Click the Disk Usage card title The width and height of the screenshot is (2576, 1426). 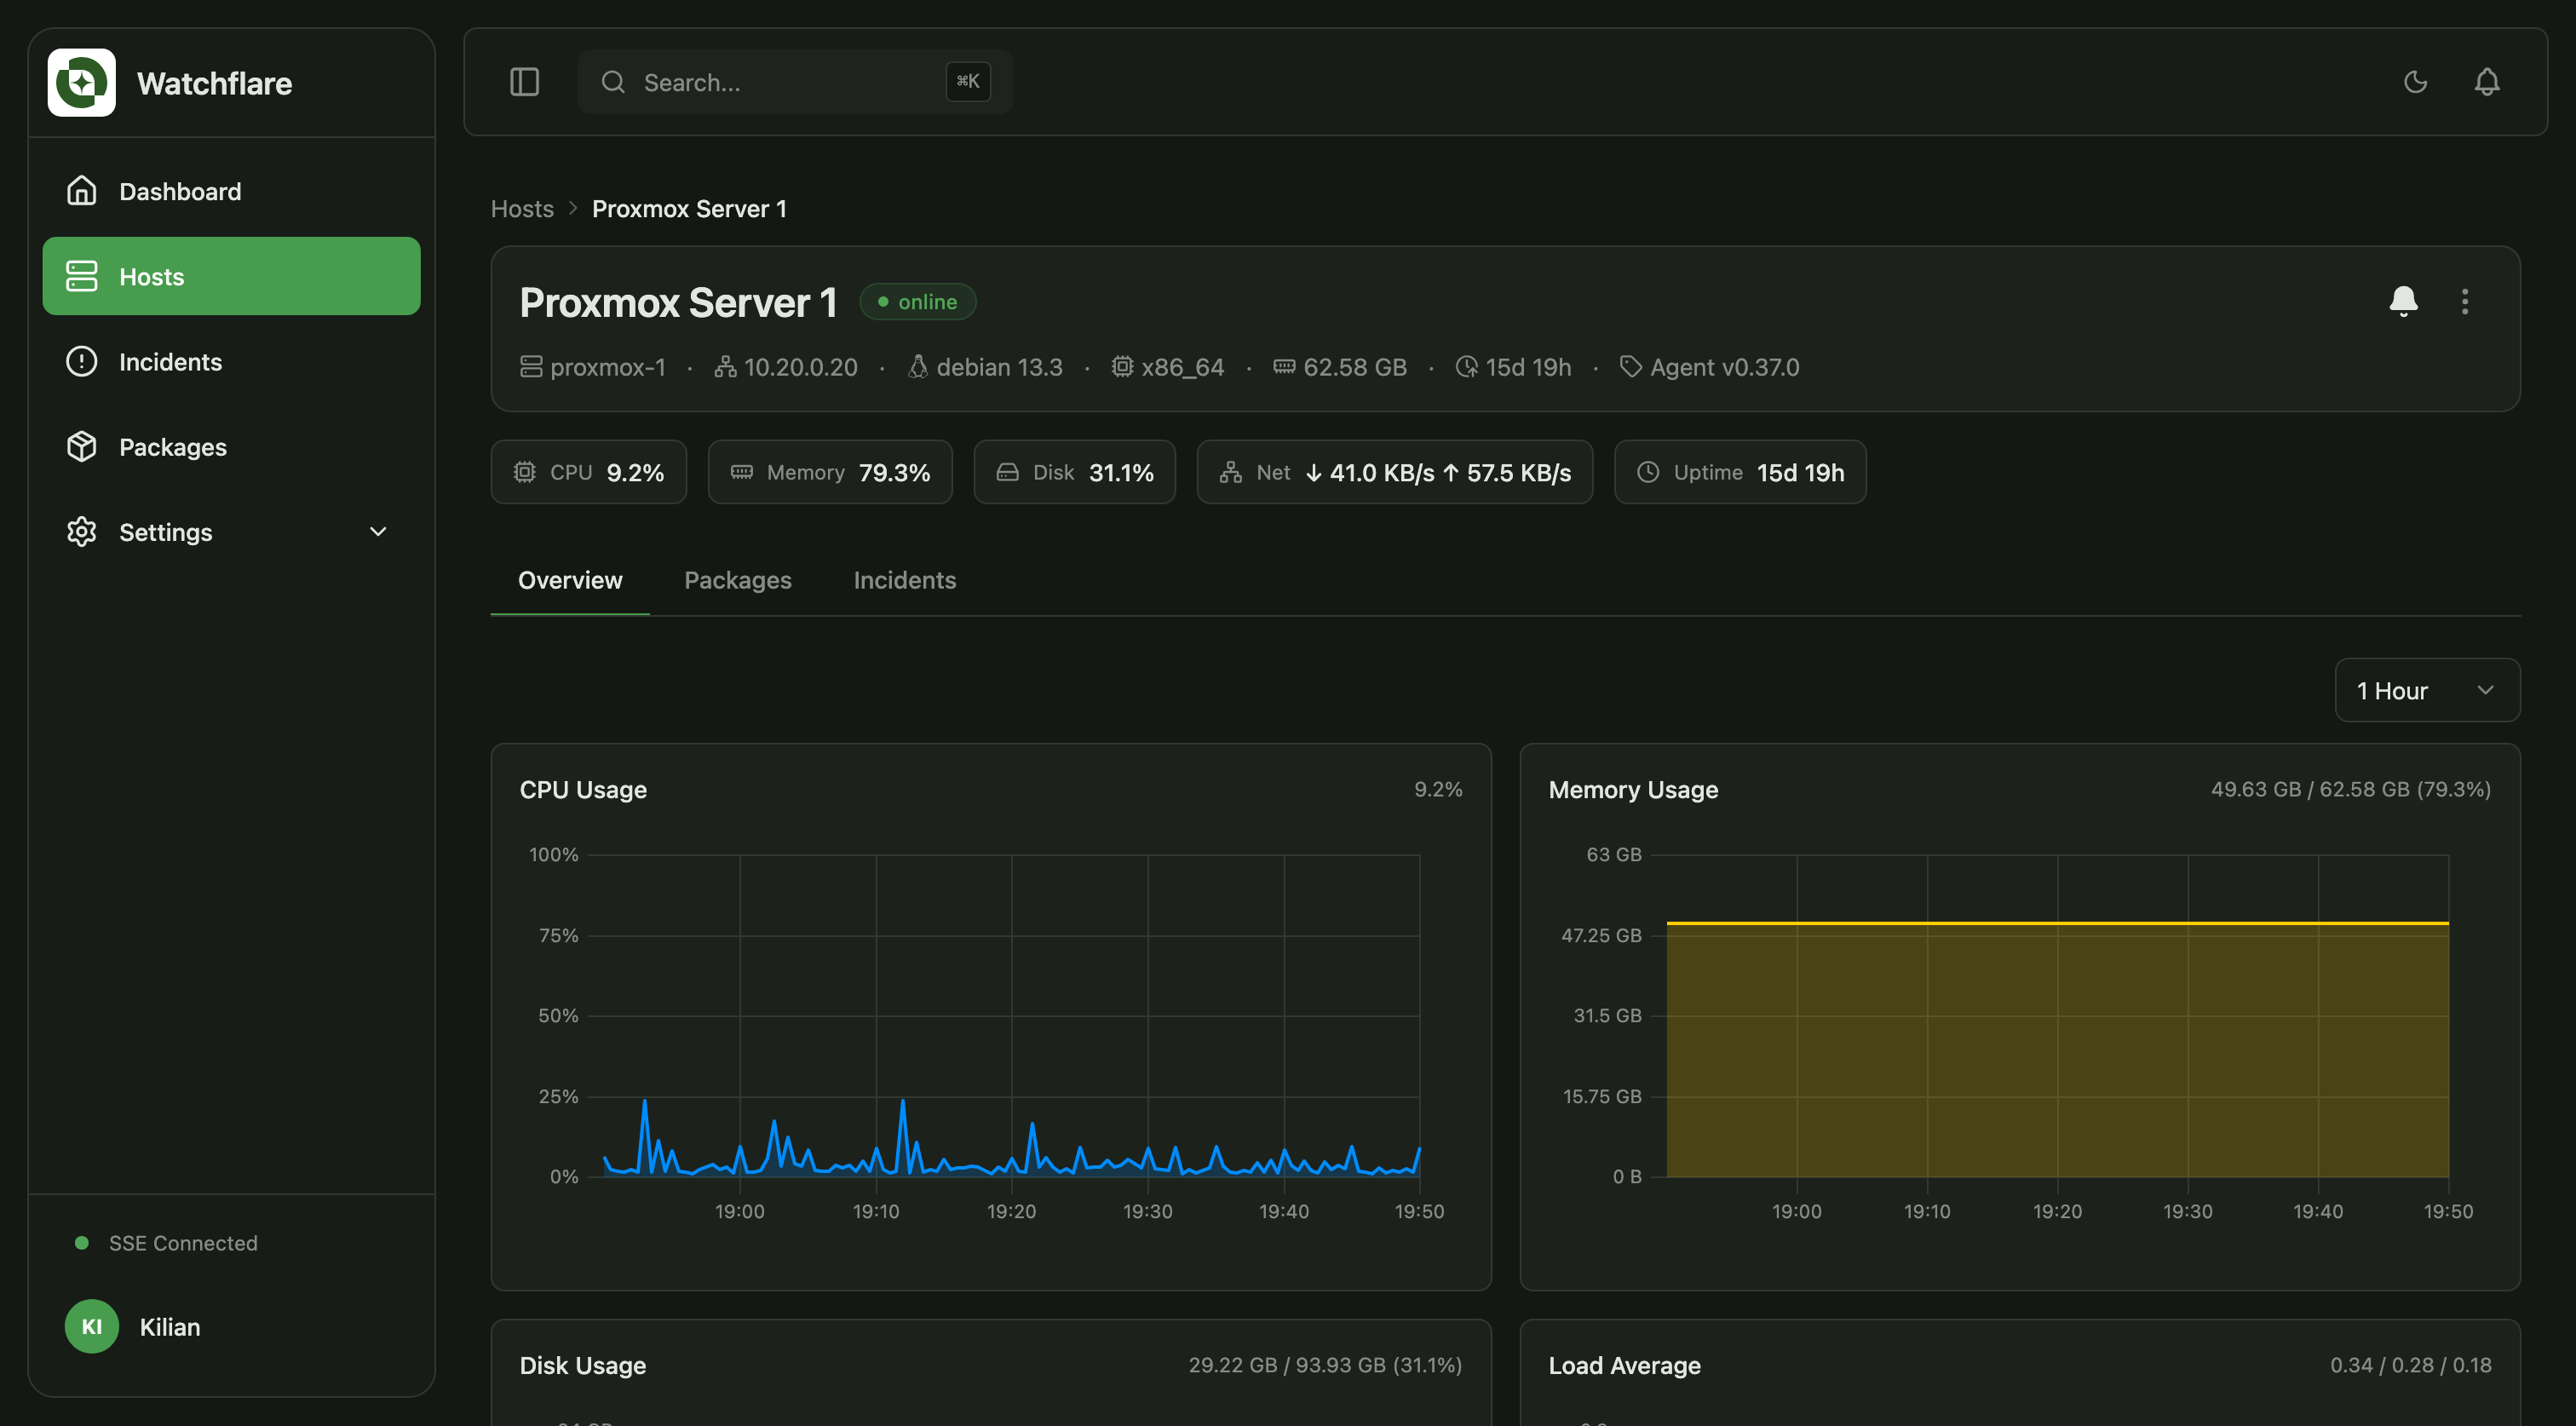583,1365
